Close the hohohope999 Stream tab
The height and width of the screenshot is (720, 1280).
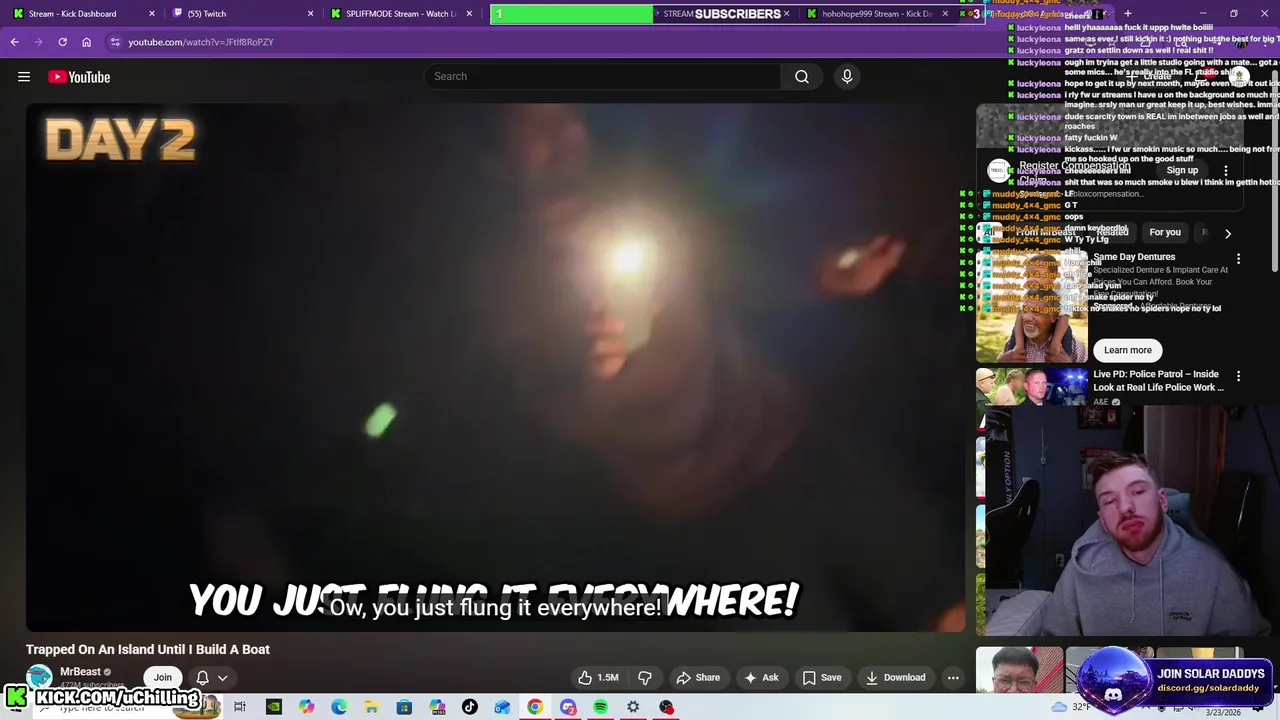click(x=945, y=14)
